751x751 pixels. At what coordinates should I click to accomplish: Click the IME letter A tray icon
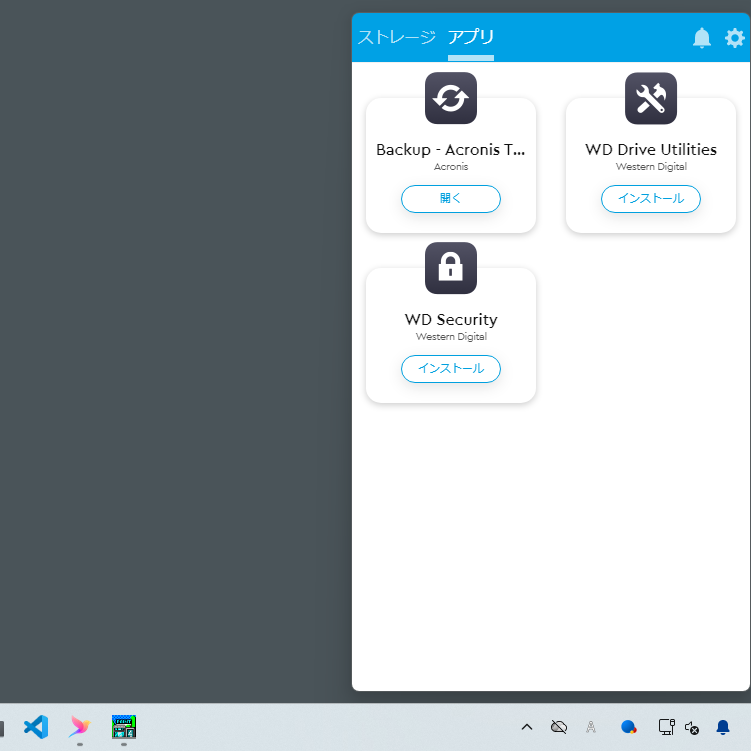591,727
